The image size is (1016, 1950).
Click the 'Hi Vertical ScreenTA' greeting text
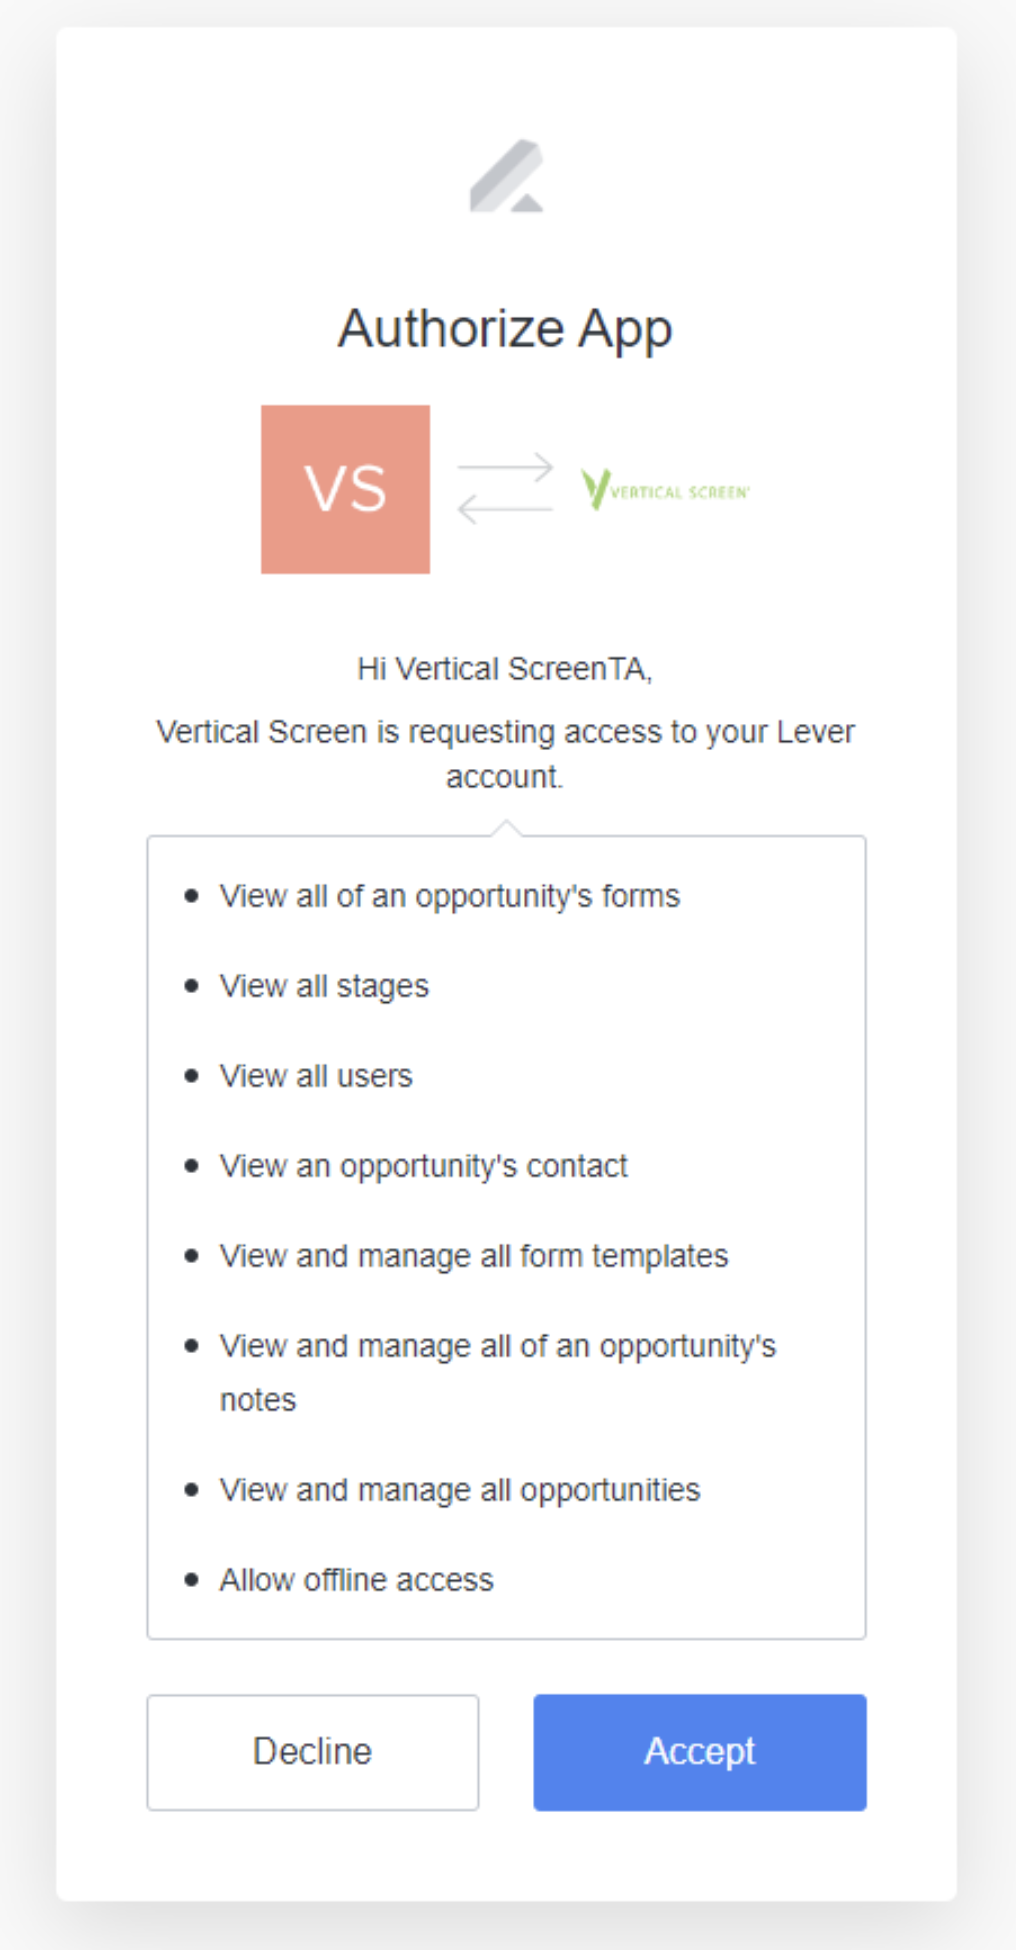point(505,669)
